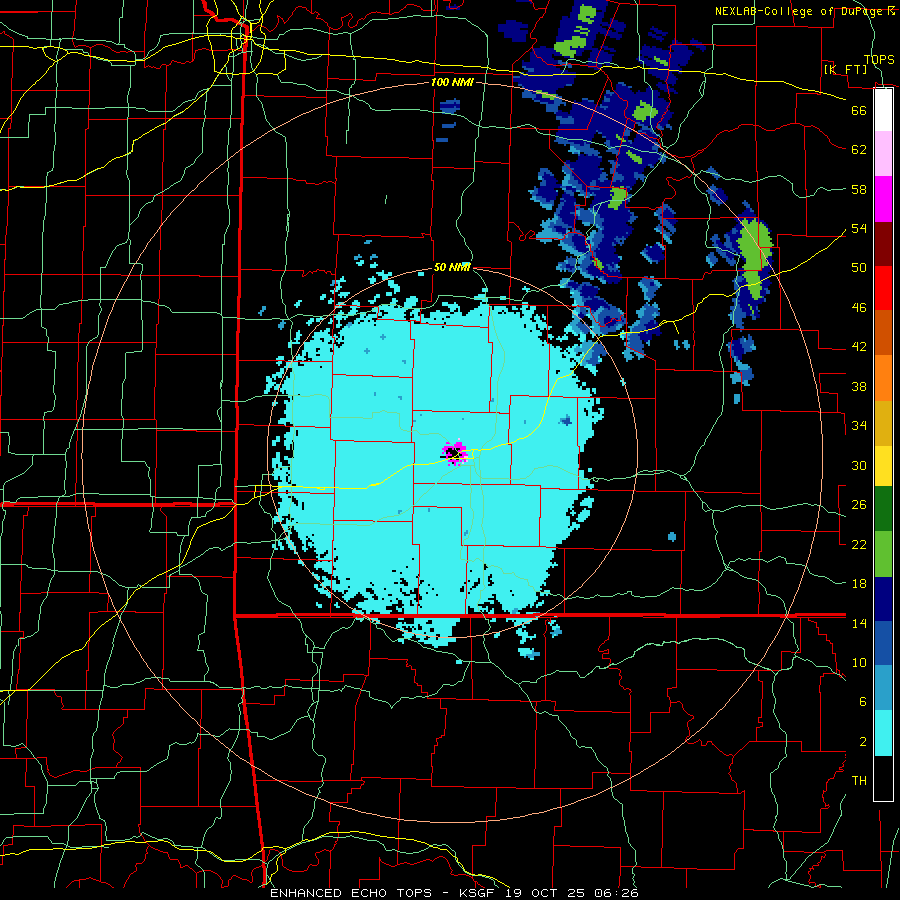Screen dimensions: 900x900
Task: Click the 'ENHANCED ECHO TOPS' product title
Action: 351,893
